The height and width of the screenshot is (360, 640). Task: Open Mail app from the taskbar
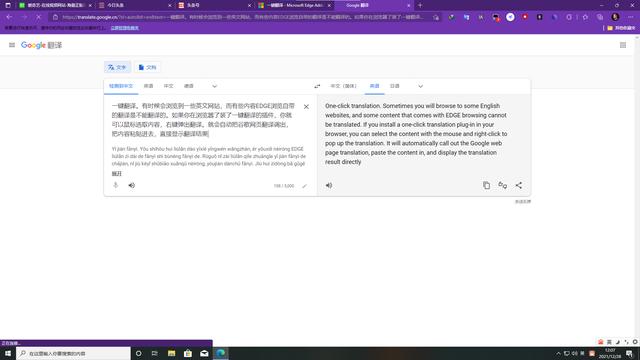pyautogui.click(x=204, y=353)
